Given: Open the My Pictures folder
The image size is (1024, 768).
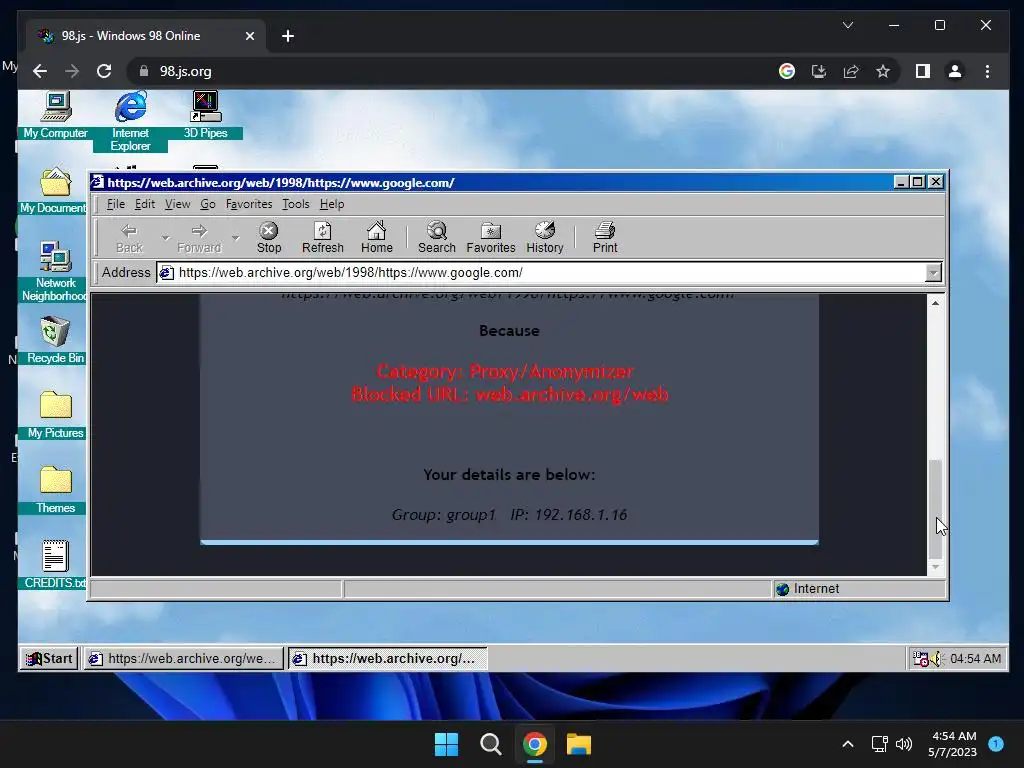Looking at the screenshot, I should 56,415.
